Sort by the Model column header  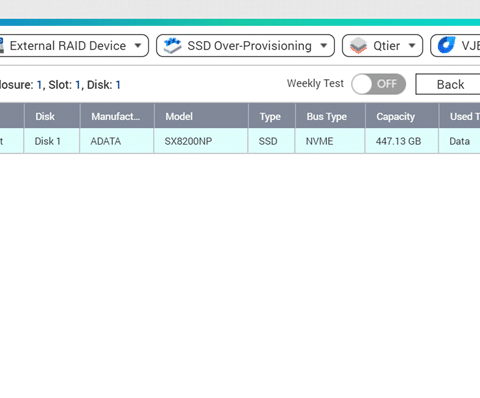(x=201, y=116)
